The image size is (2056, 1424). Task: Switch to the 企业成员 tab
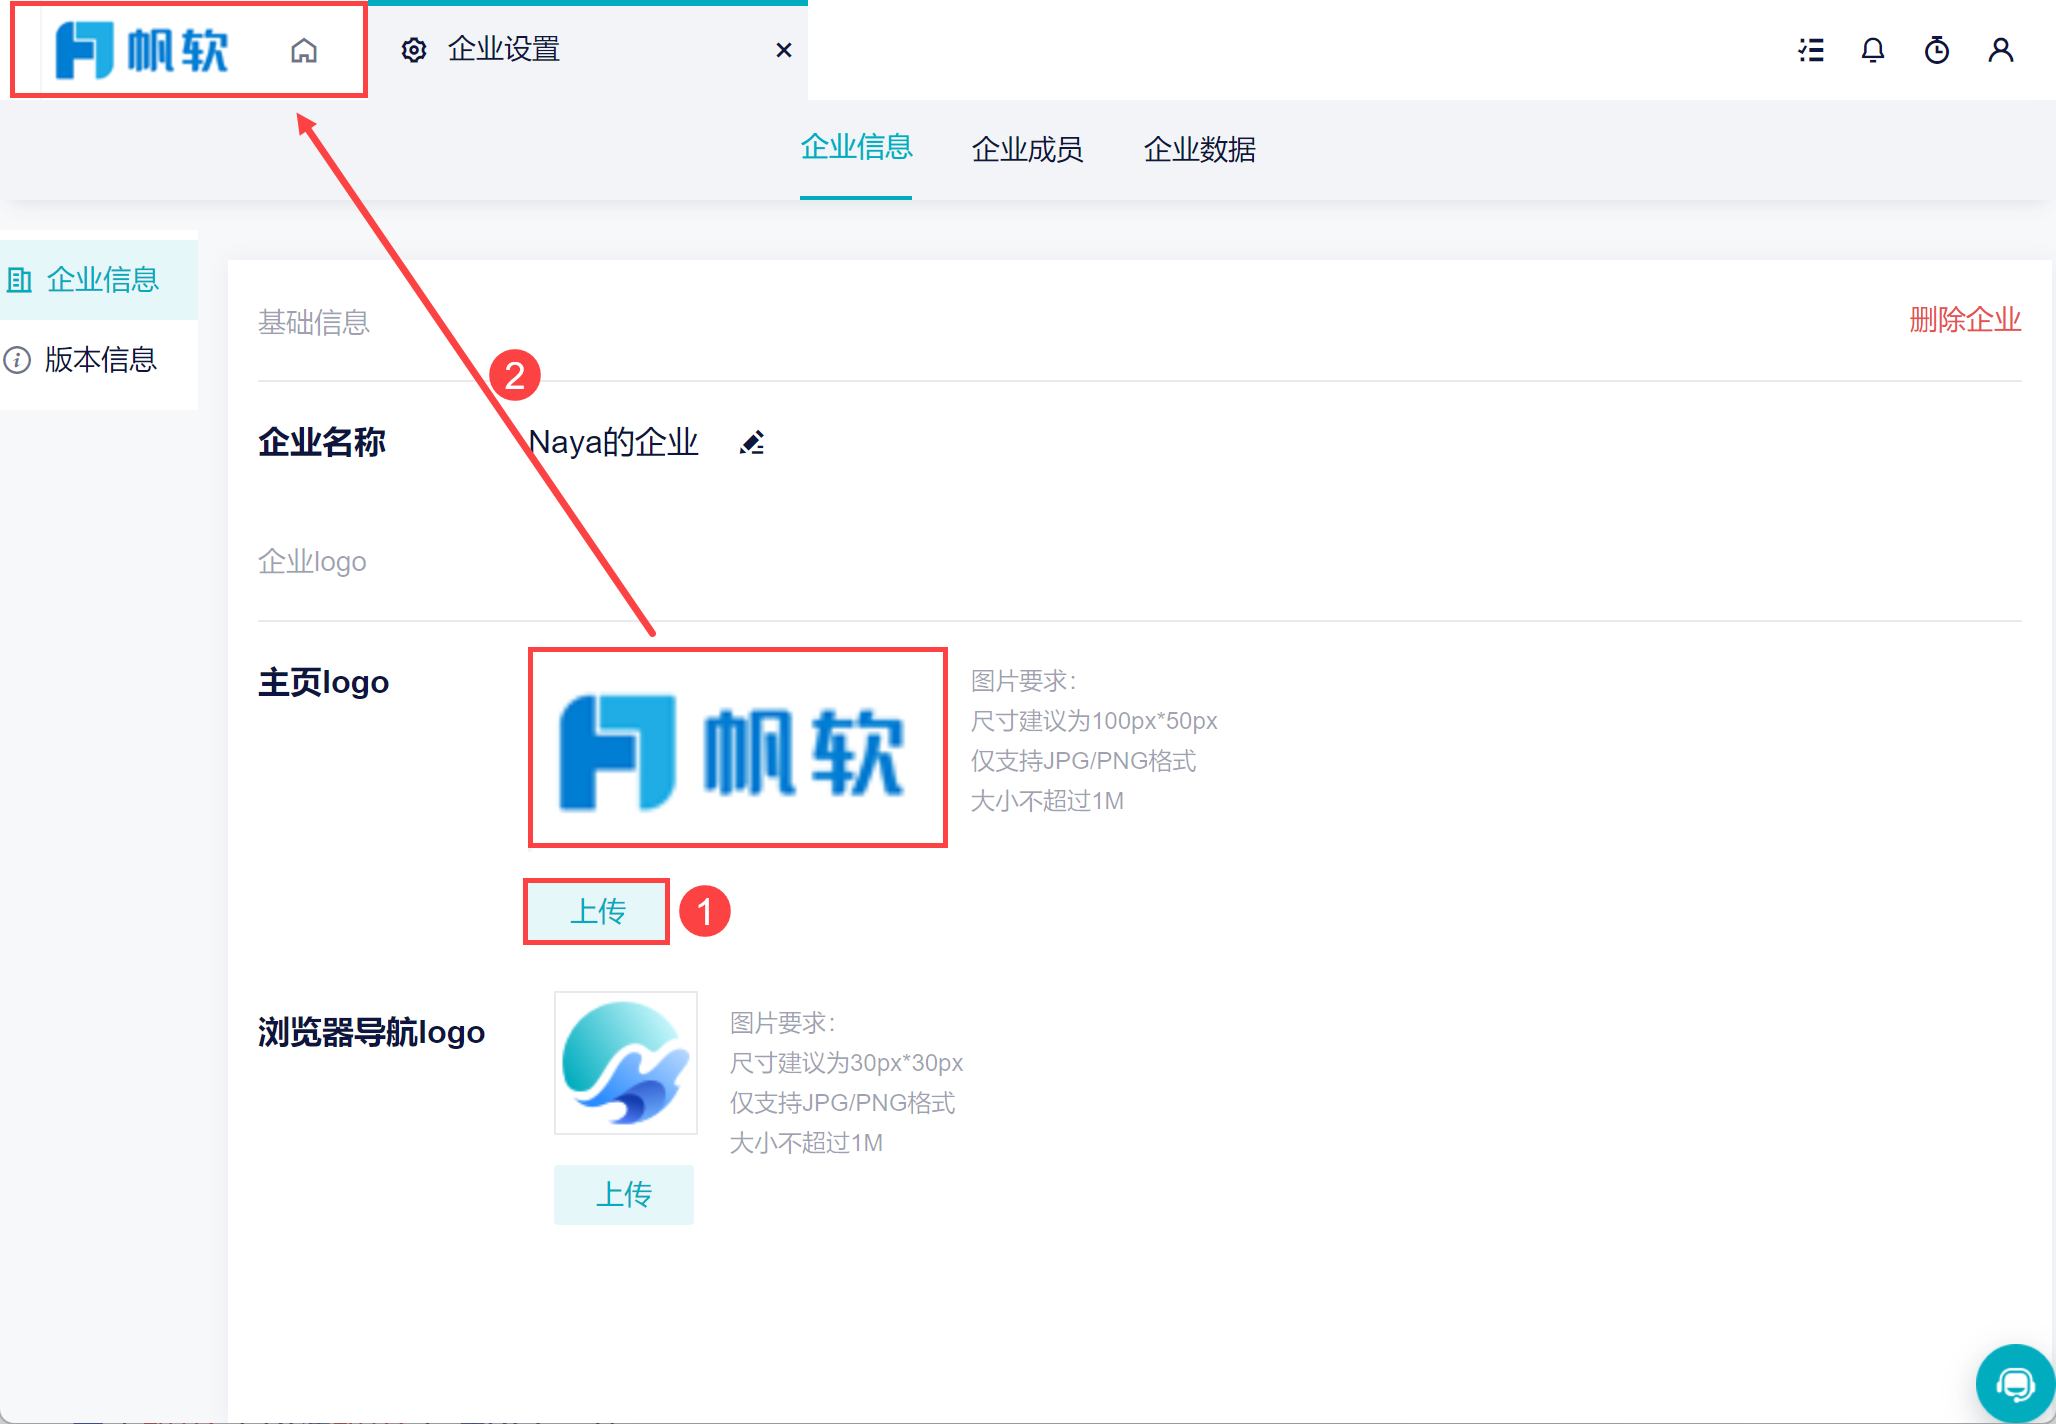point(1027,149)
